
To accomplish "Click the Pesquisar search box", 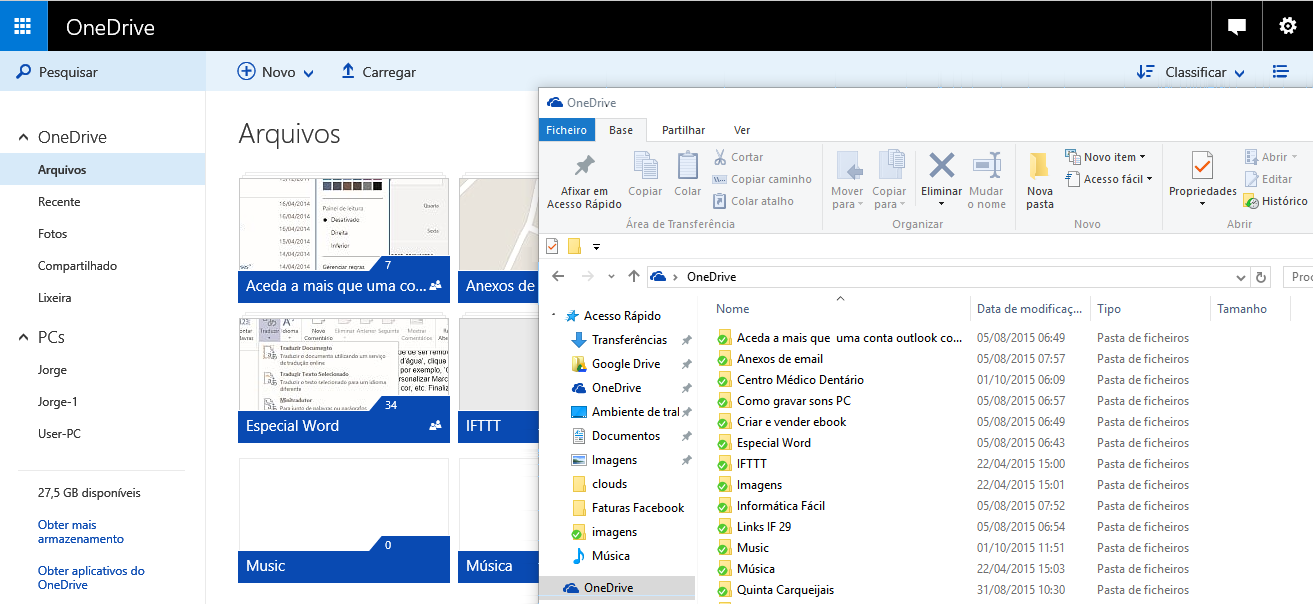I will [x=102, y=72].
